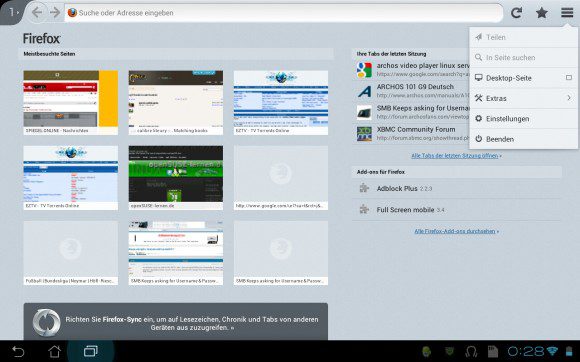Click the address search field
Viewport: 580px width, 362px height.
coord(284,13)
